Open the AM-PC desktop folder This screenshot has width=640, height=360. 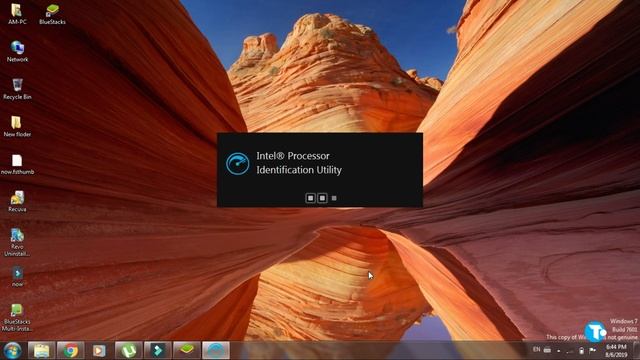coord(17,13)
